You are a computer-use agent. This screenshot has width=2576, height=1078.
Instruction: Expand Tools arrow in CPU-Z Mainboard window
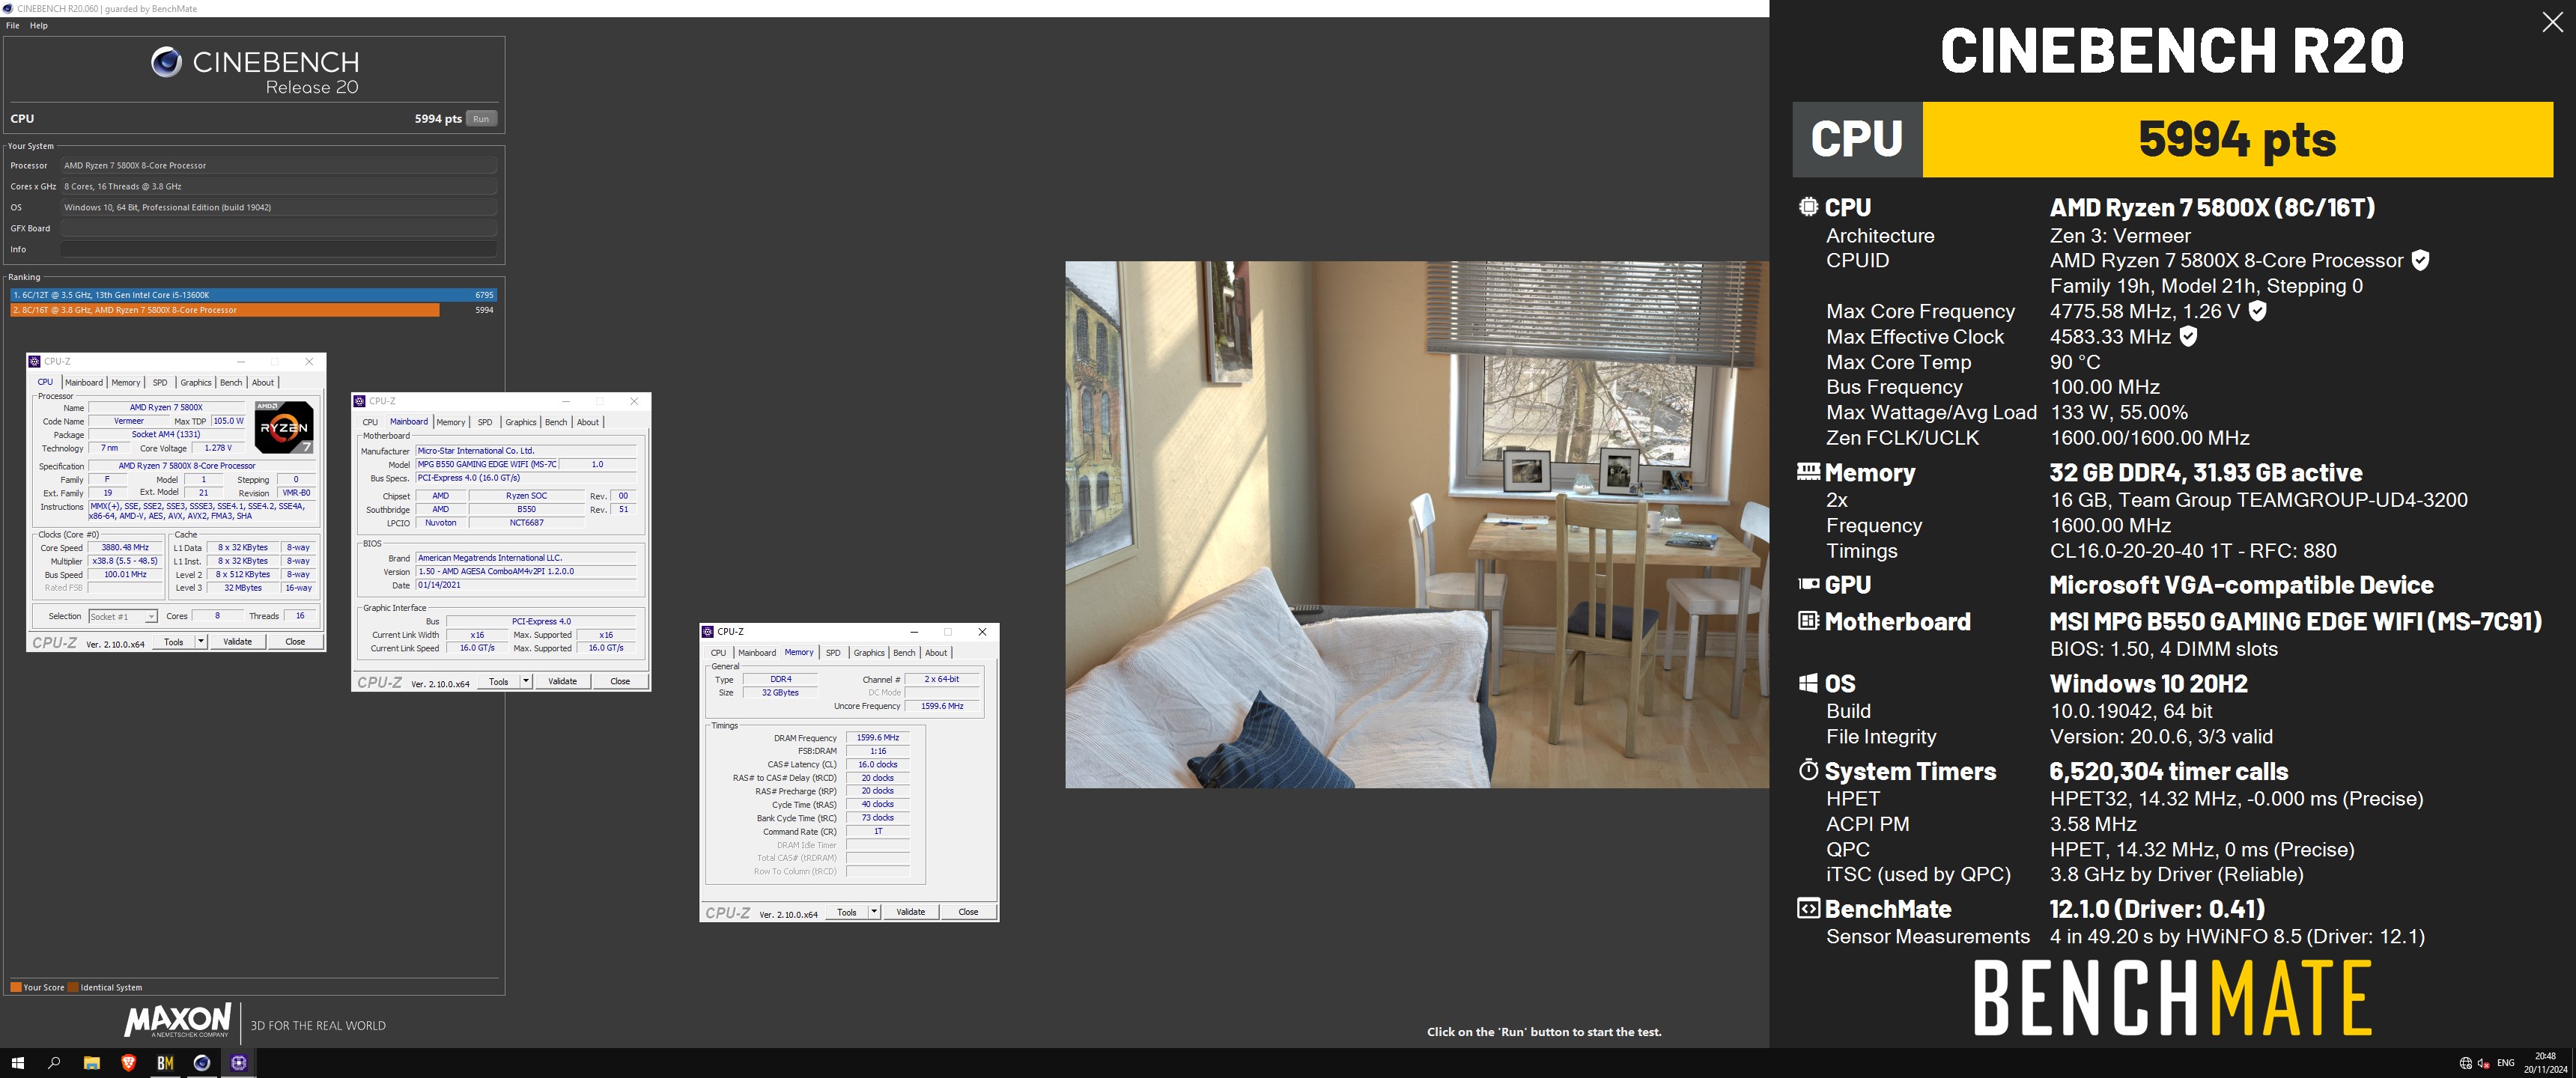point(526,682)
